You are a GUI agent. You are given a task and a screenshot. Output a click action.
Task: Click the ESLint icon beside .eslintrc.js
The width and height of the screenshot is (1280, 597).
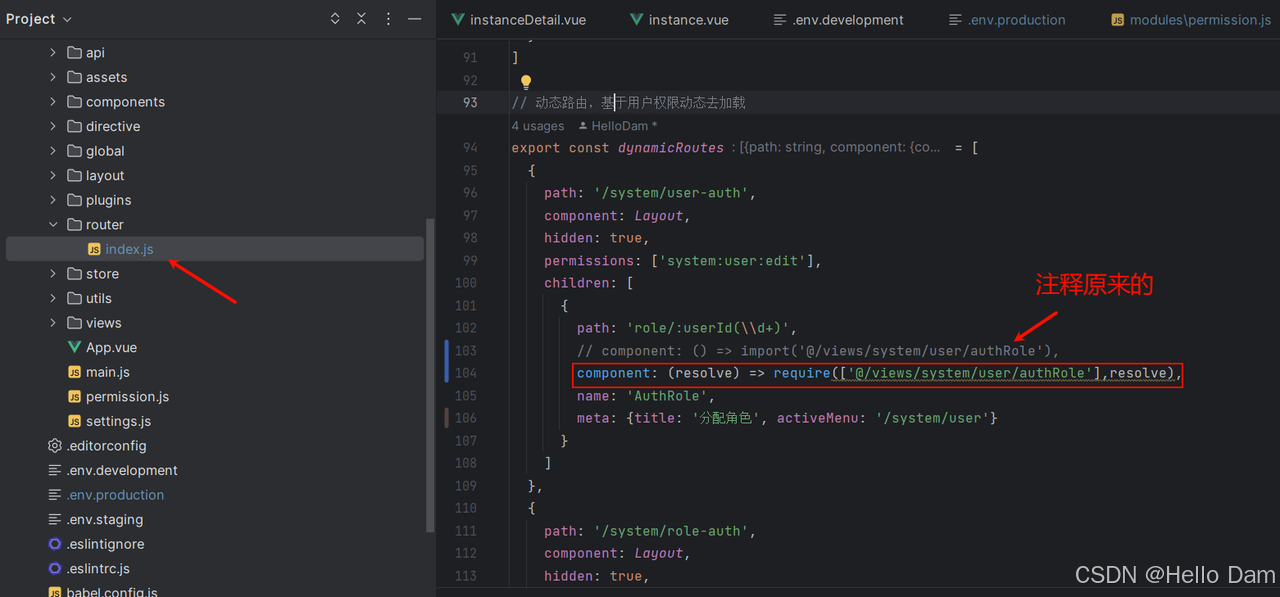[x=55, y=568]
